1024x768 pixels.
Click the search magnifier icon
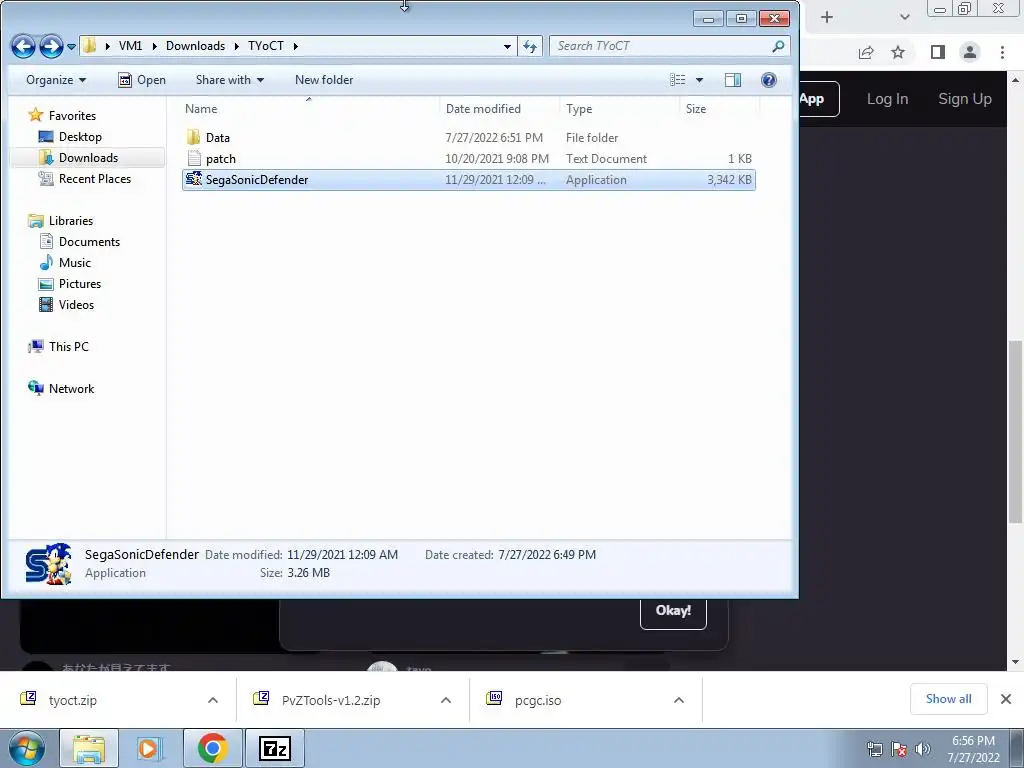(778, 46)
